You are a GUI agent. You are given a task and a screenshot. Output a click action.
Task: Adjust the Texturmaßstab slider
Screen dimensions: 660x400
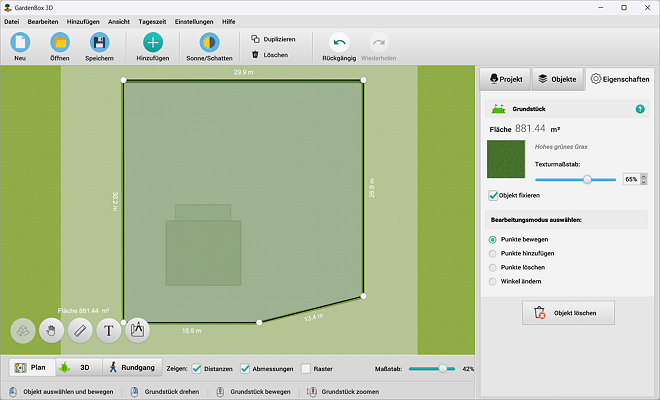tap(587, 180)
